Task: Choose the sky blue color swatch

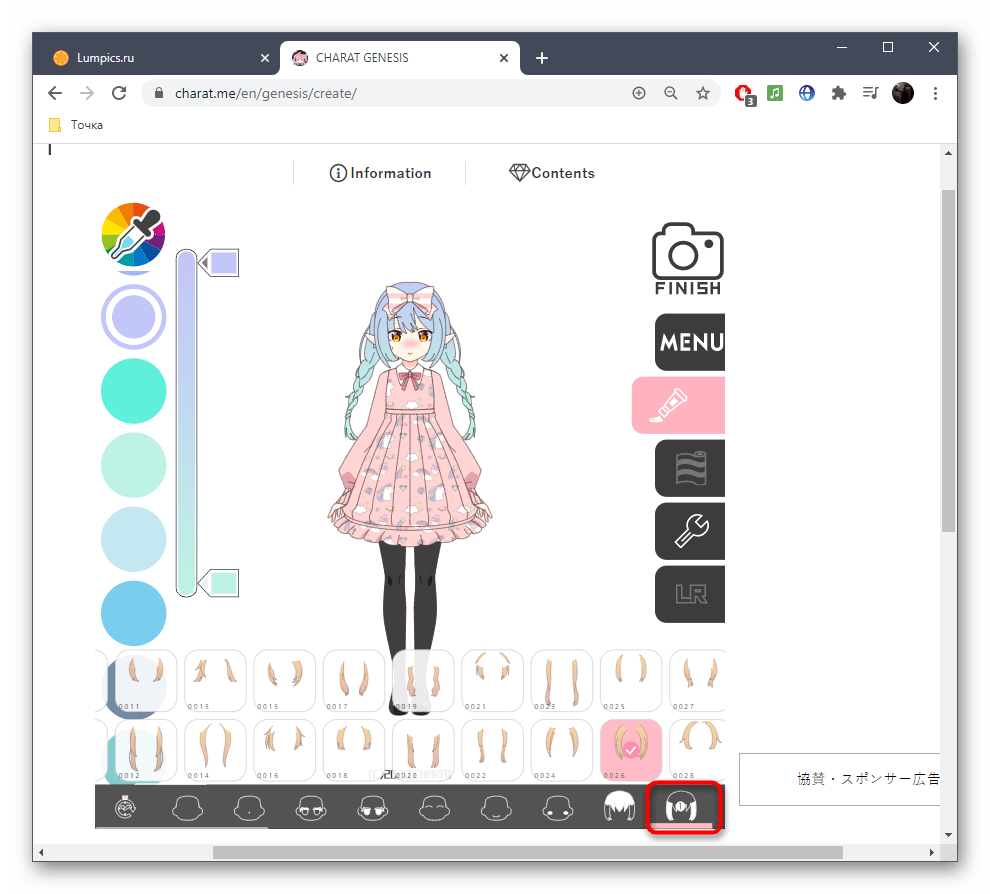Action: pyautogui.click(x=133, y=613)
